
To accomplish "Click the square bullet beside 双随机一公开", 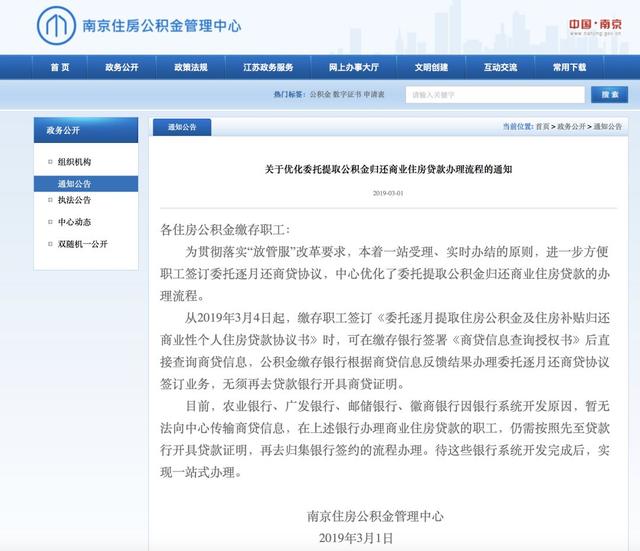I will tap(50, 244).
